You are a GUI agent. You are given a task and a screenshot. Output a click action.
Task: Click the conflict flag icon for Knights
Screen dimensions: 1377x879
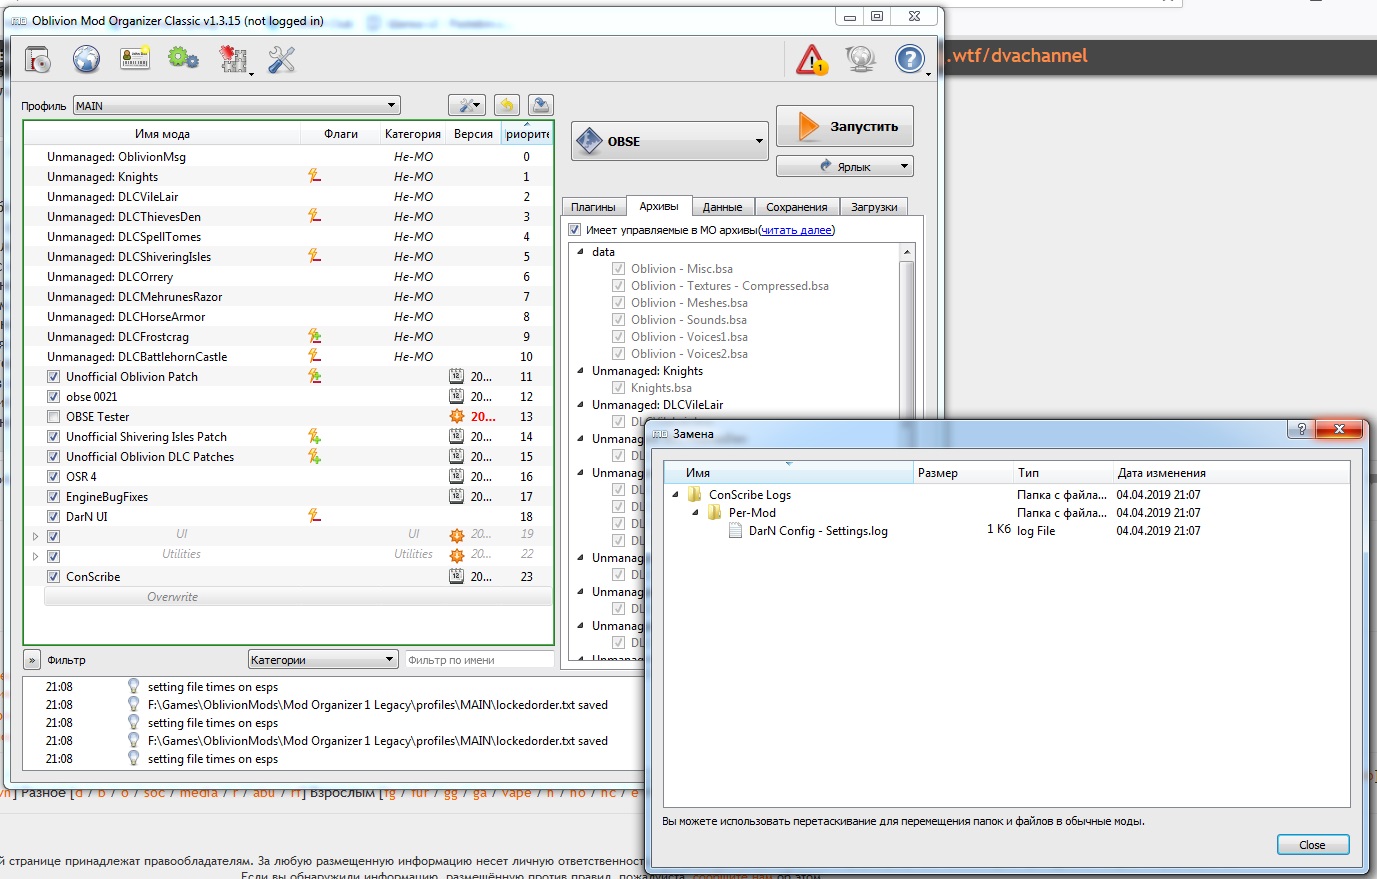click(x=314, y=176)
